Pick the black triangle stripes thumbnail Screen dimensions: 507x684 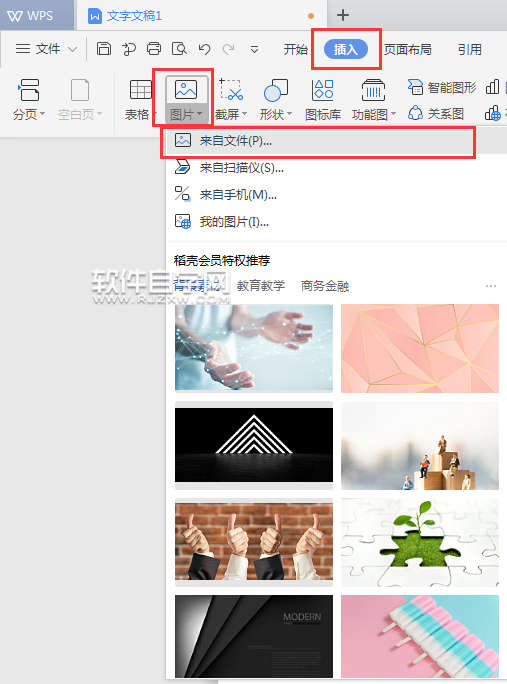254,445
